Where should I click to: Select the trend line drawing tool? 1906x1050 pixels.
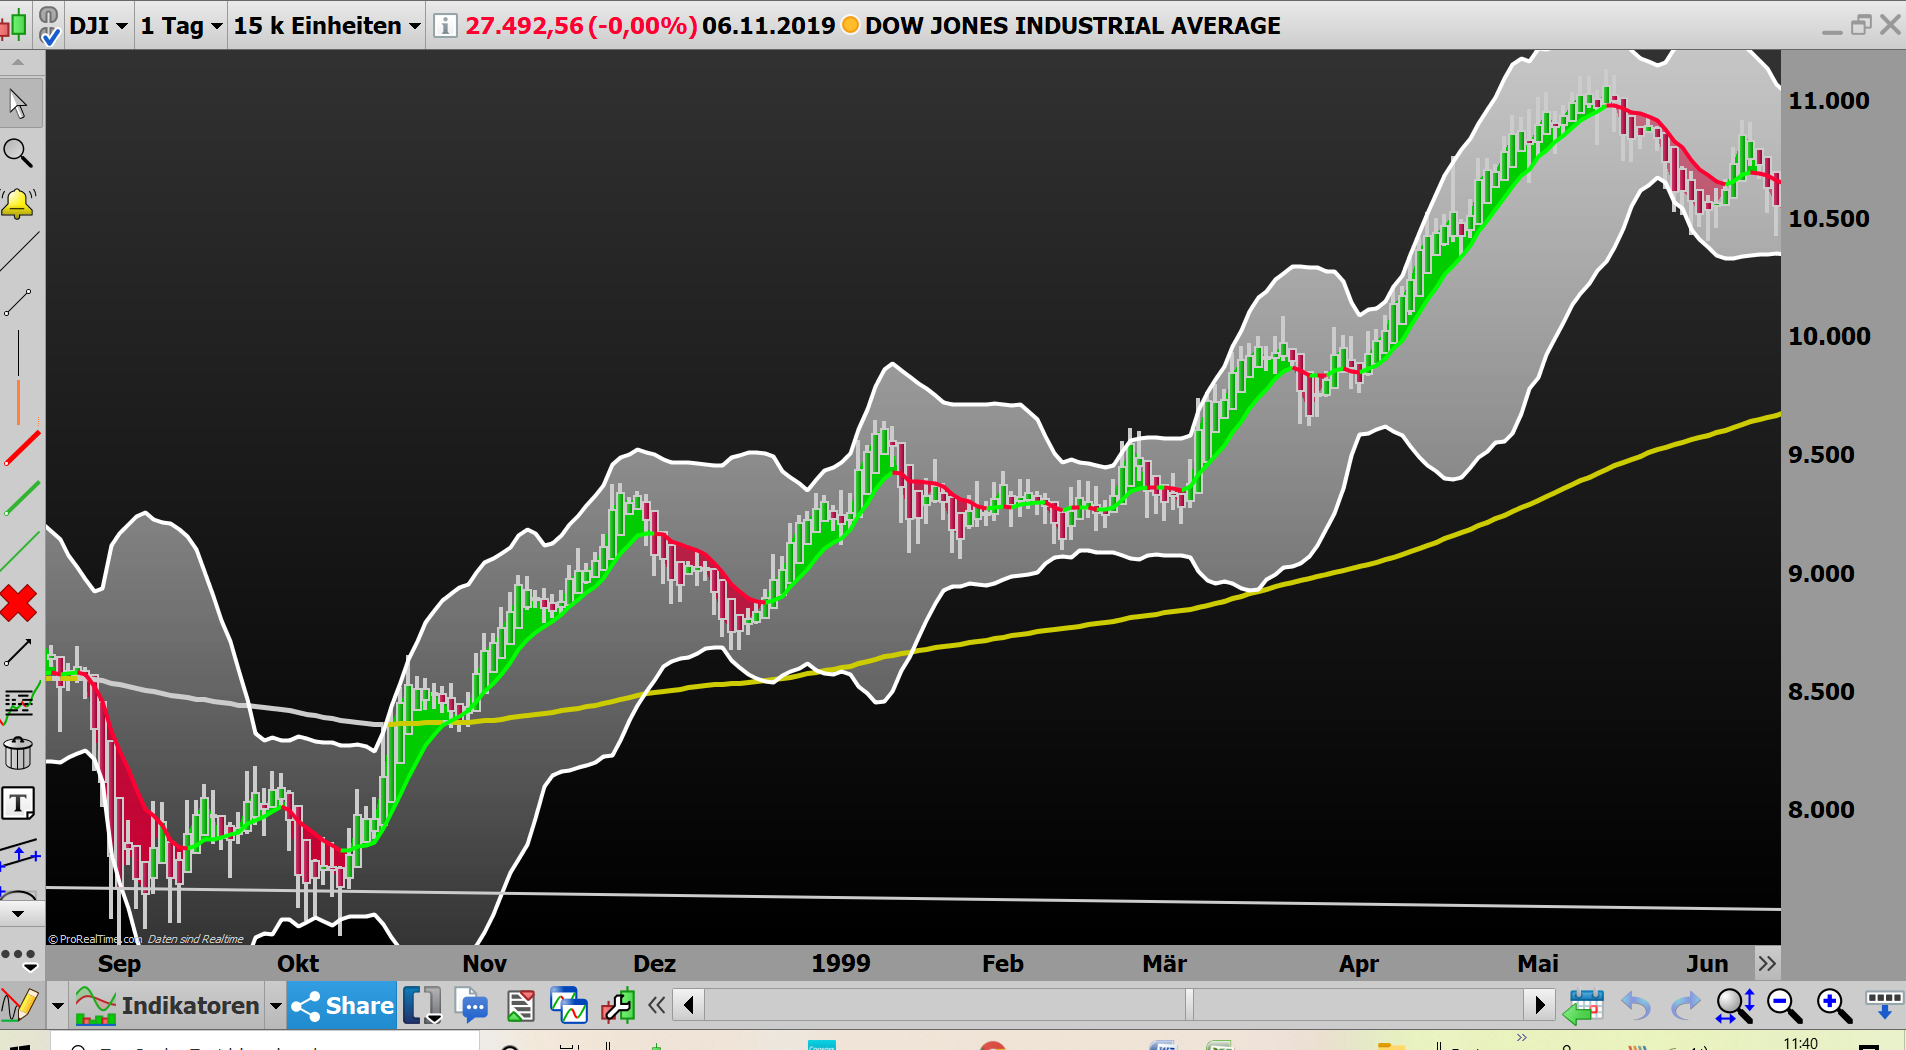pyautogui.click(x=22, y=248)
